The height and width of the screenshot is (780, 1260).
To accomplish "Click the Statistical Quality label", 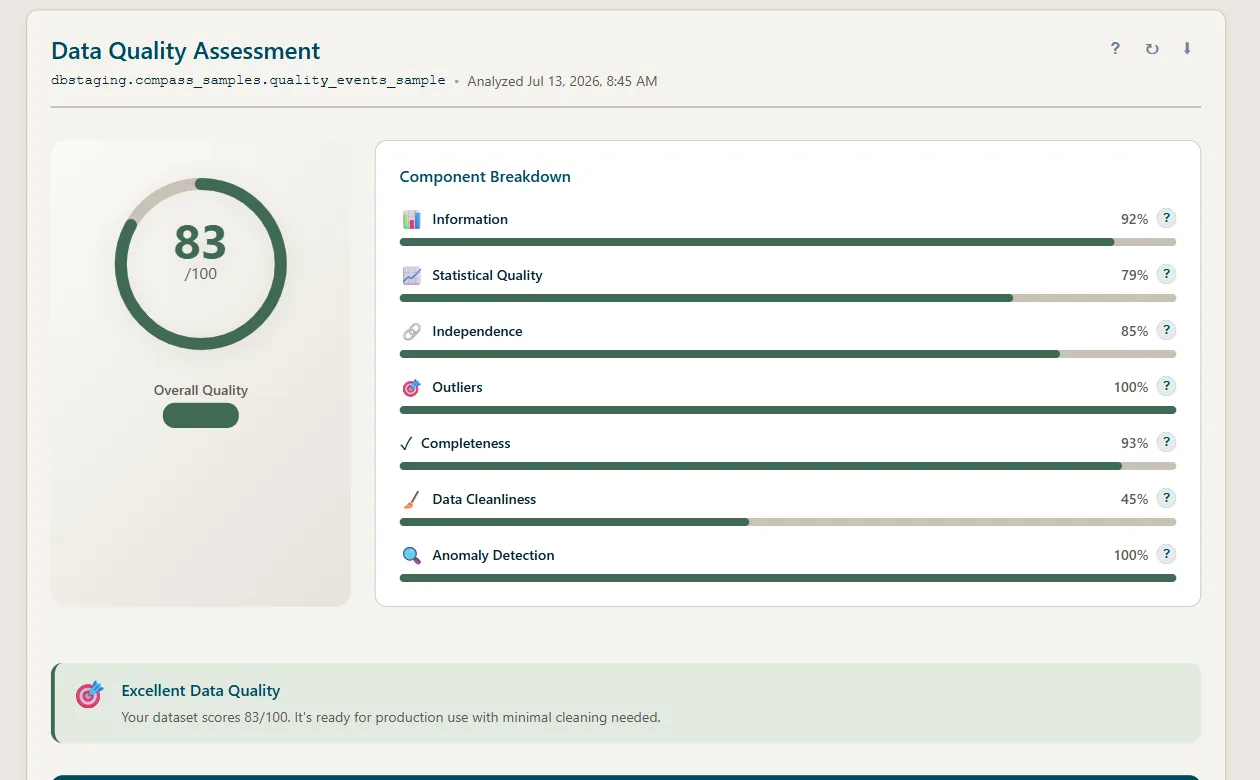I will click(487, 275).
